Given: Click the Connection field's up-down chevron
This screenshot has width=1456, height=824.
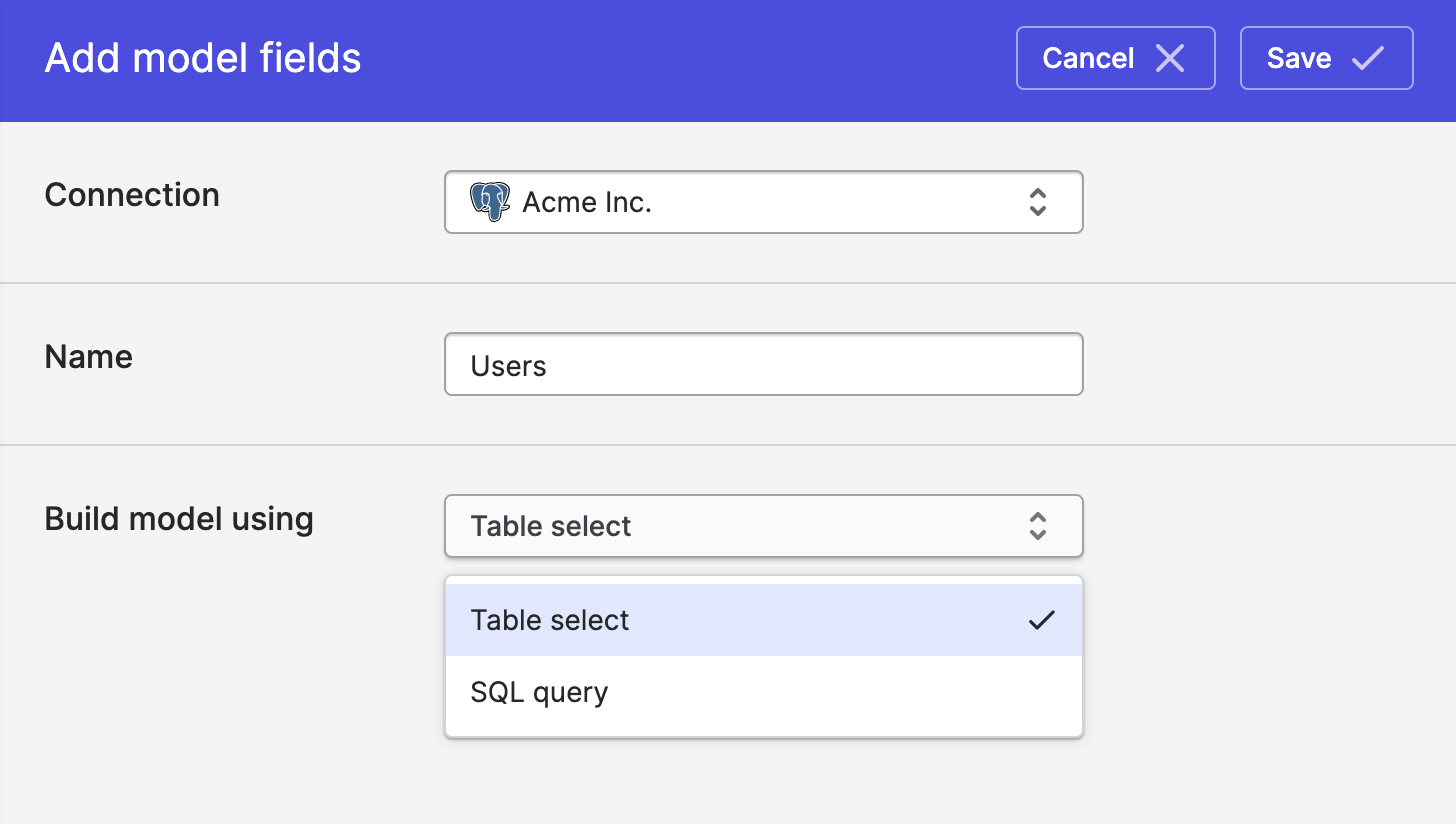Looking at the screenshot, I should 1037,202.
